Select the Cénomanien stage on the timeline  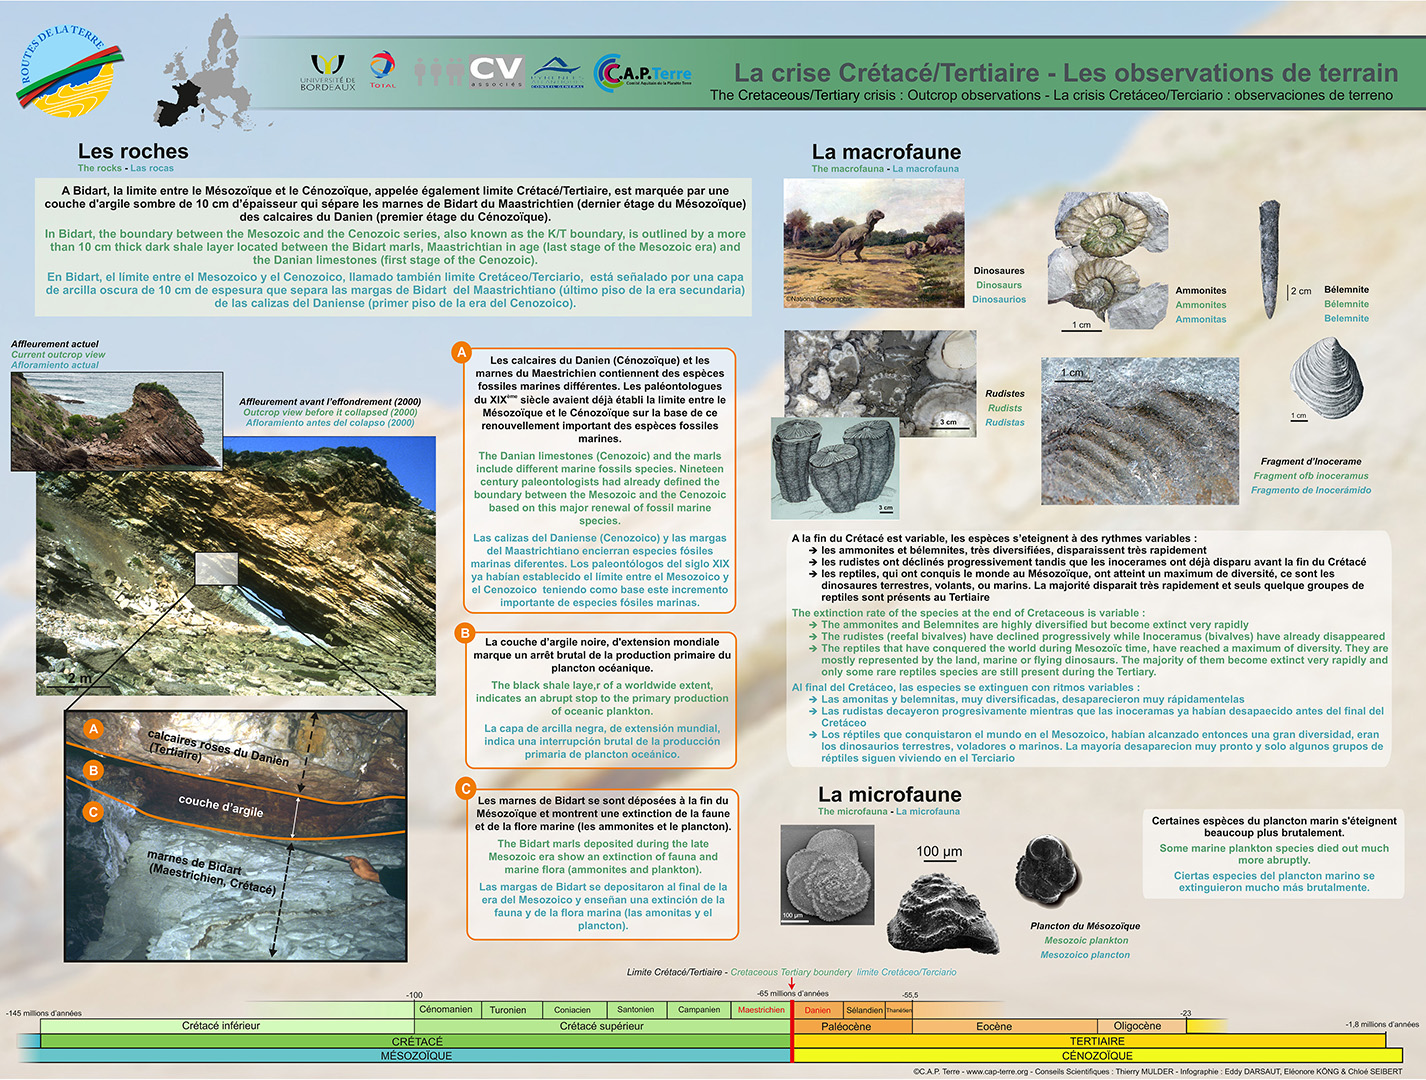click(x=446, y=1010)
